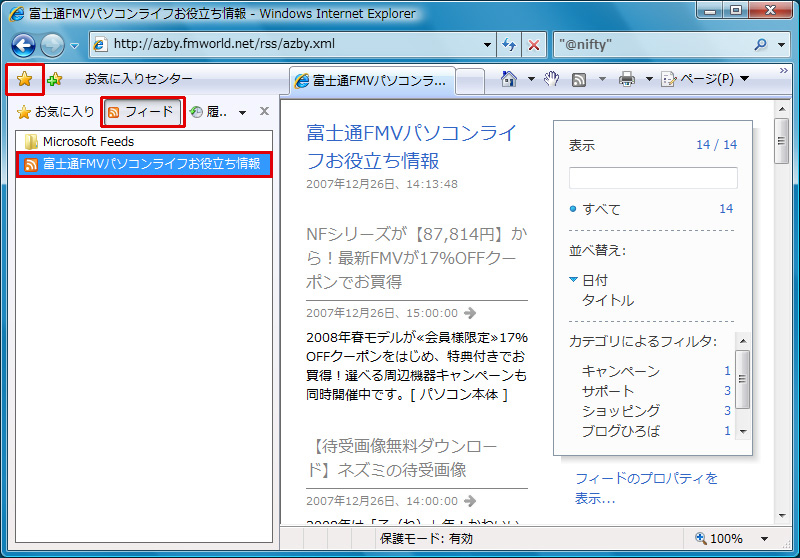Expand the Home button dropdown
Viewport: 800px width, 558px height.
pyautogui.click(x=531, y=79)
